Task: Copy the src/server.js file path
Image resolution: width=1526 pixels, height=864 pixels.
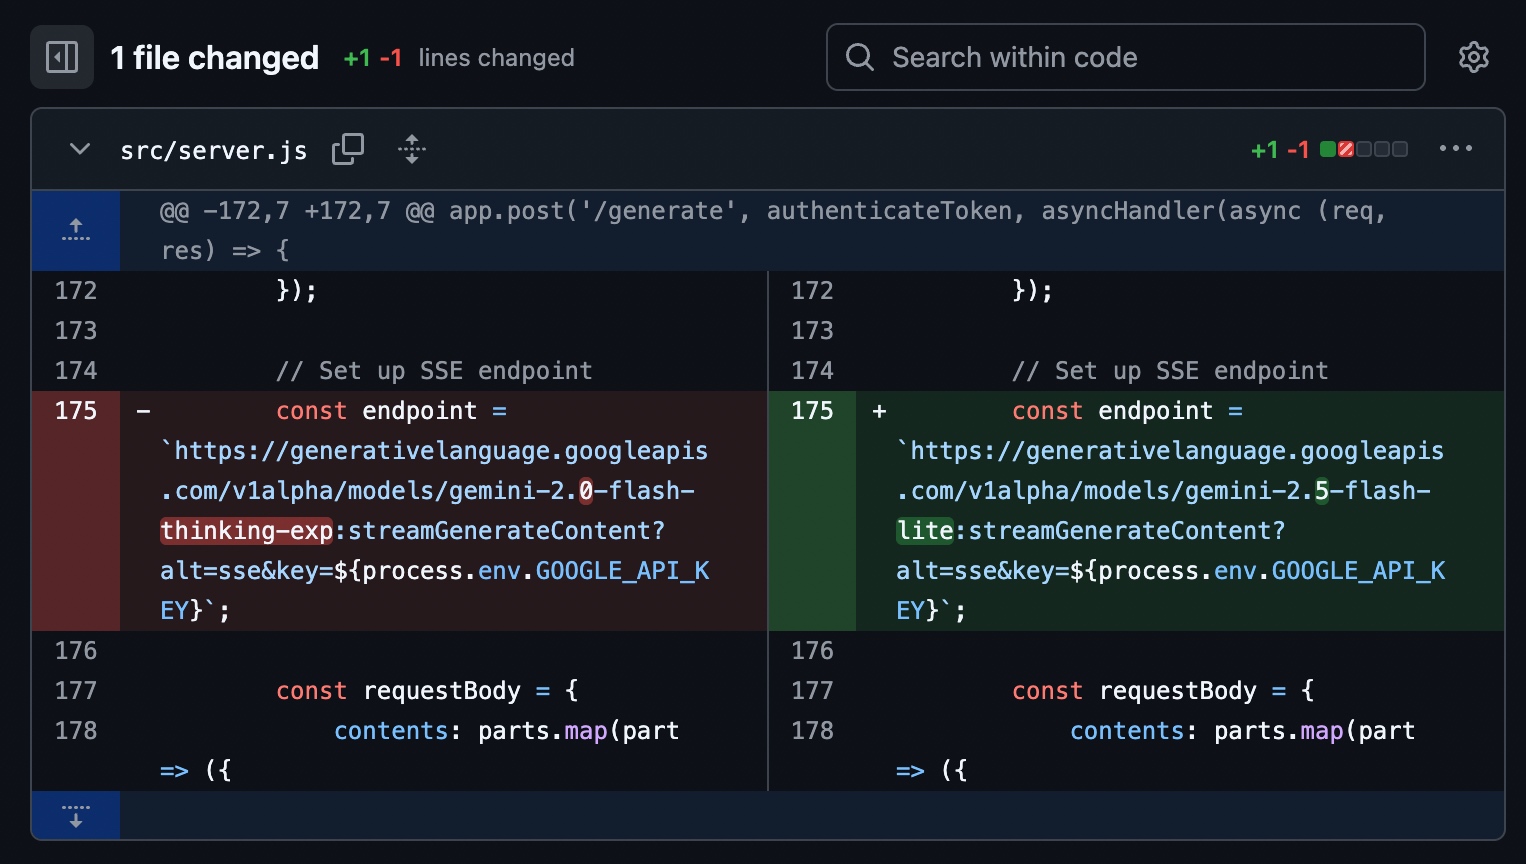Action: [348, 149]
